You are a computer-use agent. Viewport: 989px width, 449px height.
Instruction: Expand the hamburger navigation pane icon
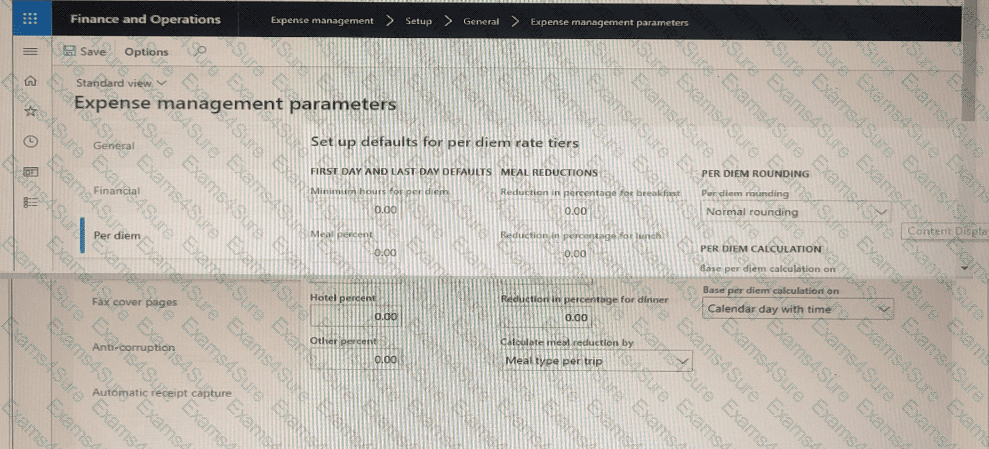(30, 51)
